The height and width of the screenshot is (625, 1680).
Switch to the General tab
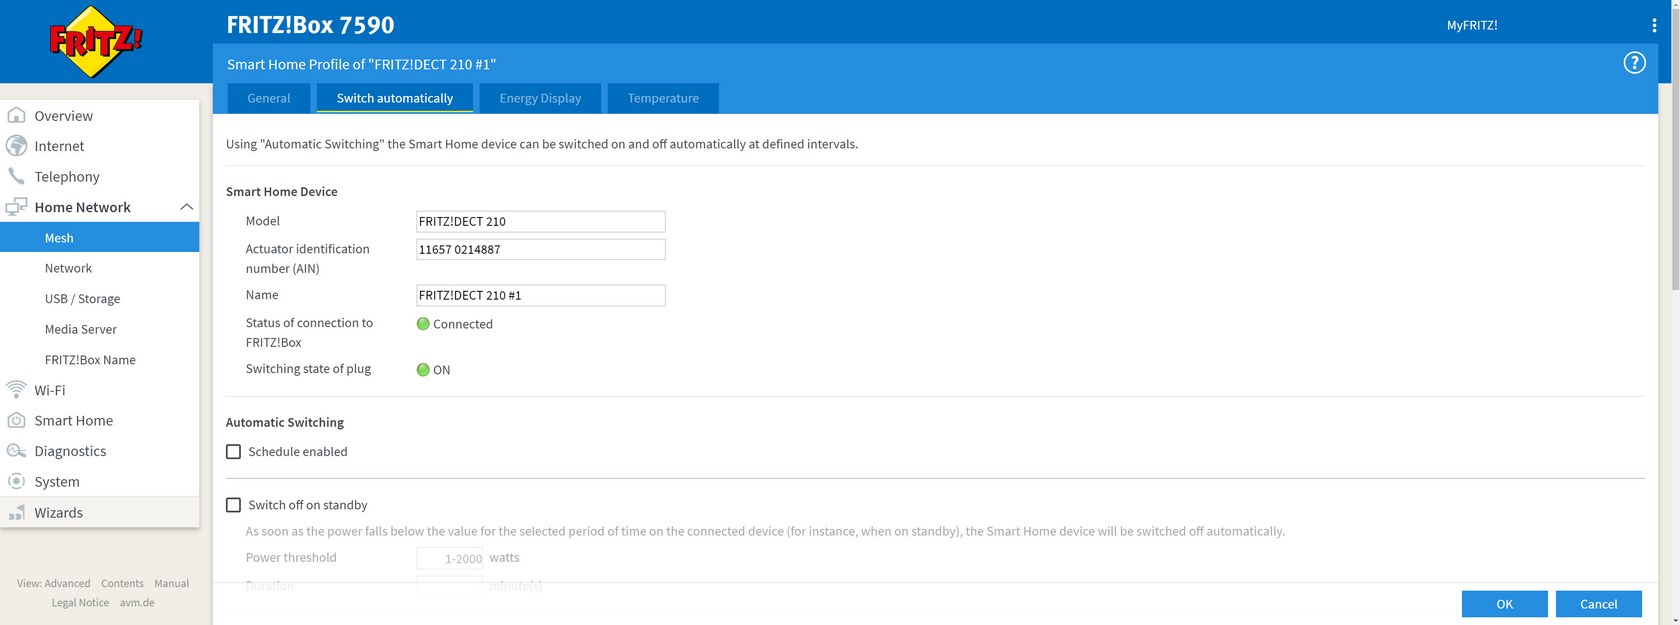click(269, 98)
